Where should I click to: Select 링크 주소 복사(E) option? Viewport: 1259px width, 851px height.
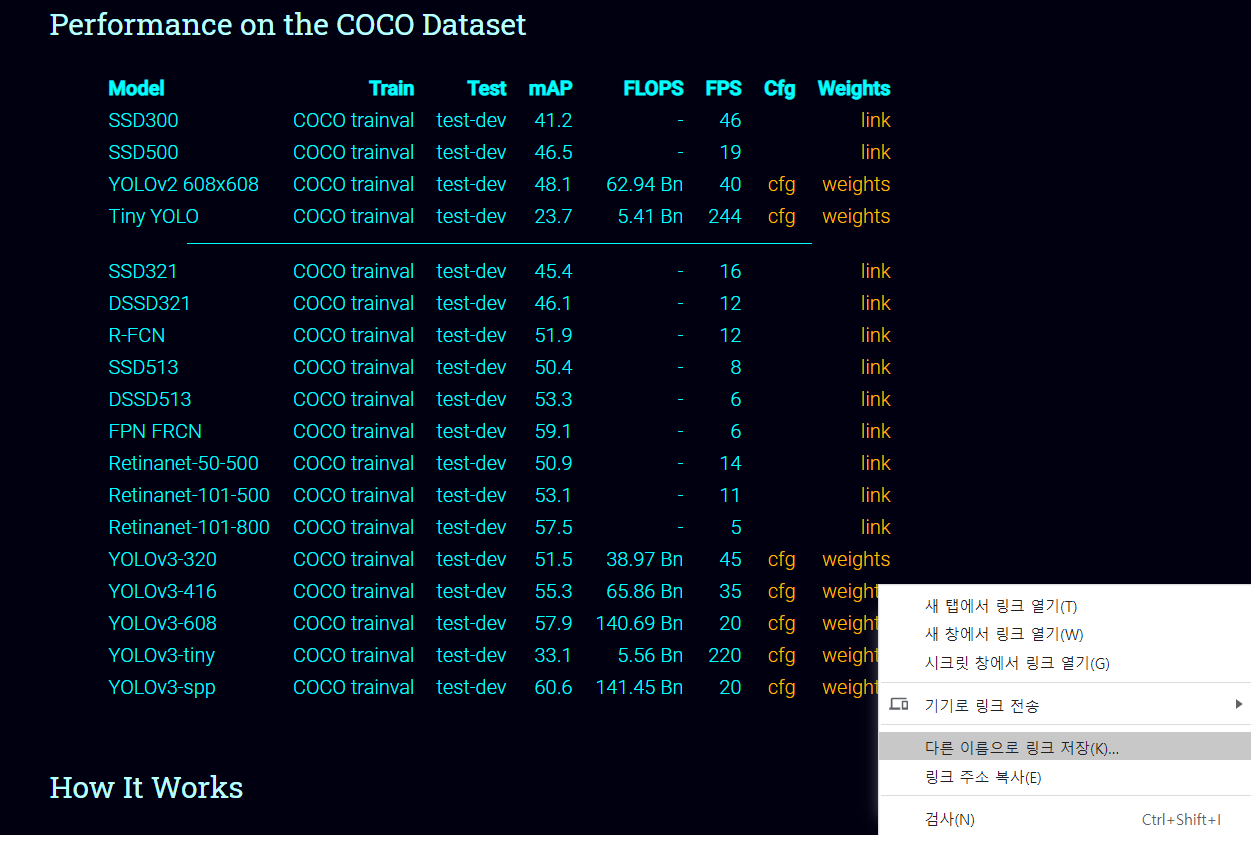click(1064, 777)
